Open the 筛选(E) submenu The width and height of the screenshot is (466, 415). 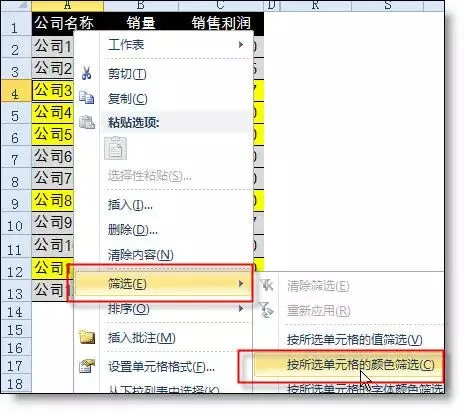pos(163,284)
